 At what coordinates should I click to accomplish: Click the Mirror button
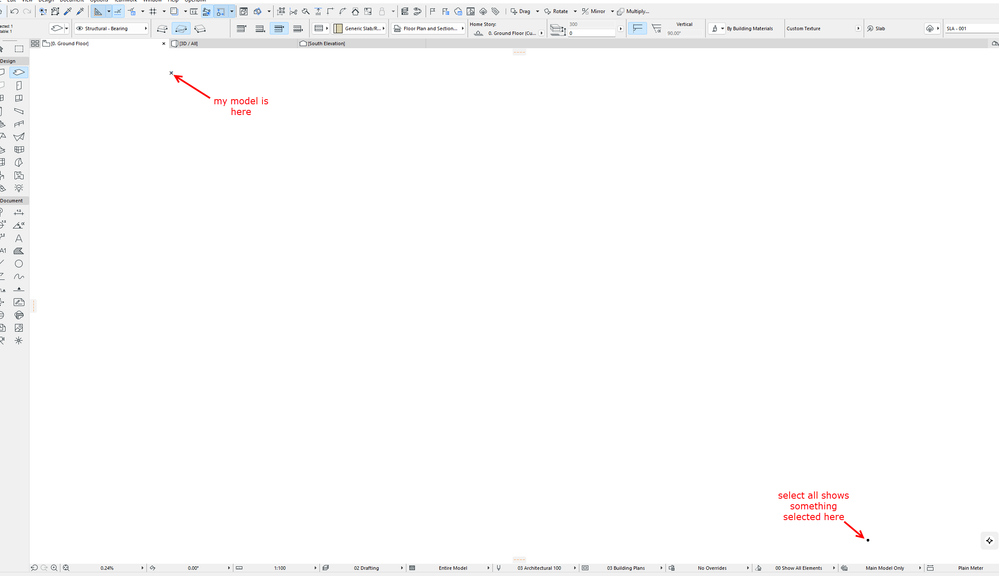594,11
